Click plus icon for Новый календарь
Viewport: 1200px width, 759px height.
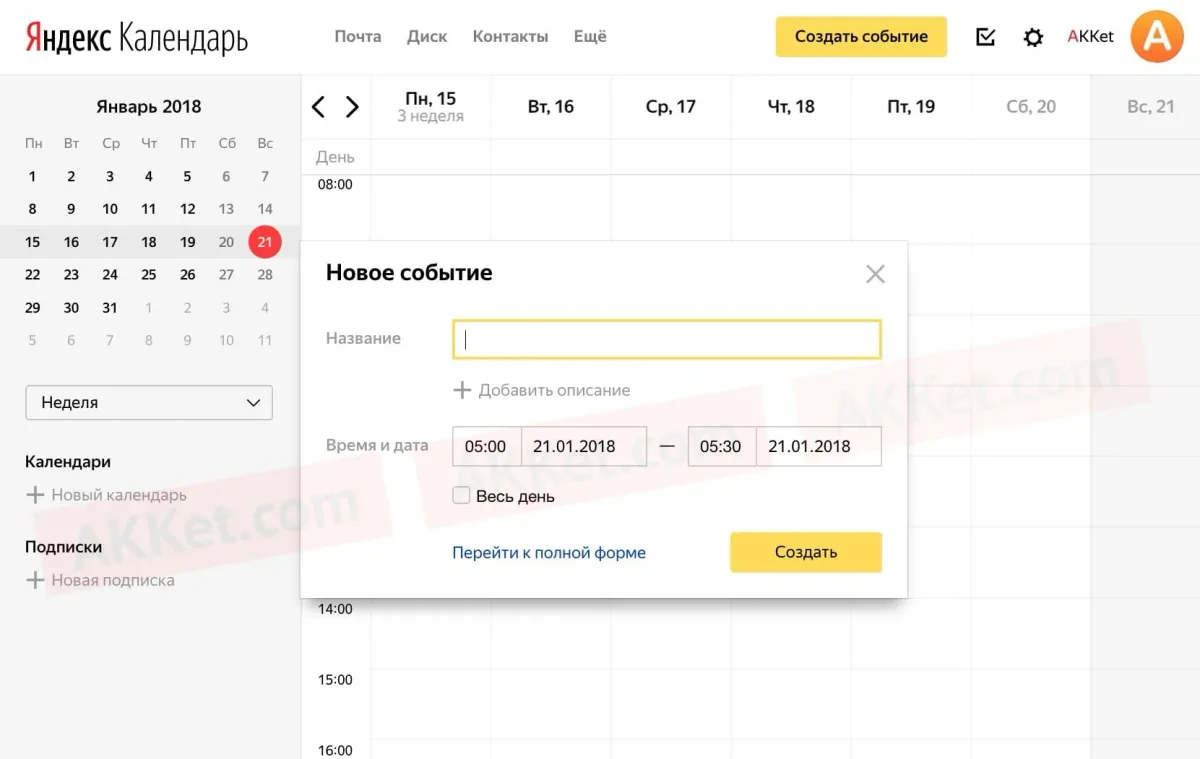pyautogui.click(x=35, y=495)
